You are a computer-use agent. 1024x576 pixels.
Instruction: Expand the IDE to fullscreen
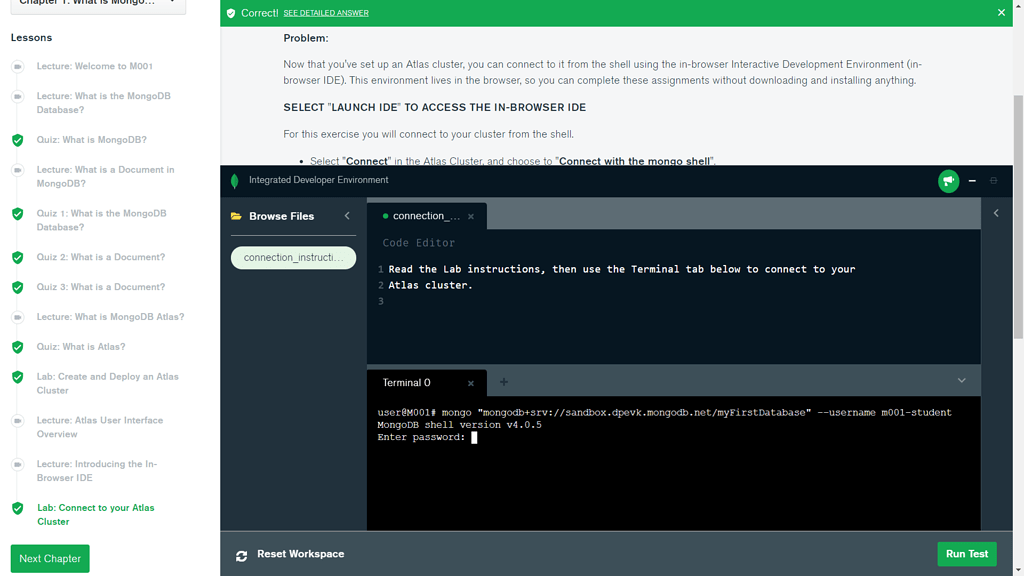[993, 182]
